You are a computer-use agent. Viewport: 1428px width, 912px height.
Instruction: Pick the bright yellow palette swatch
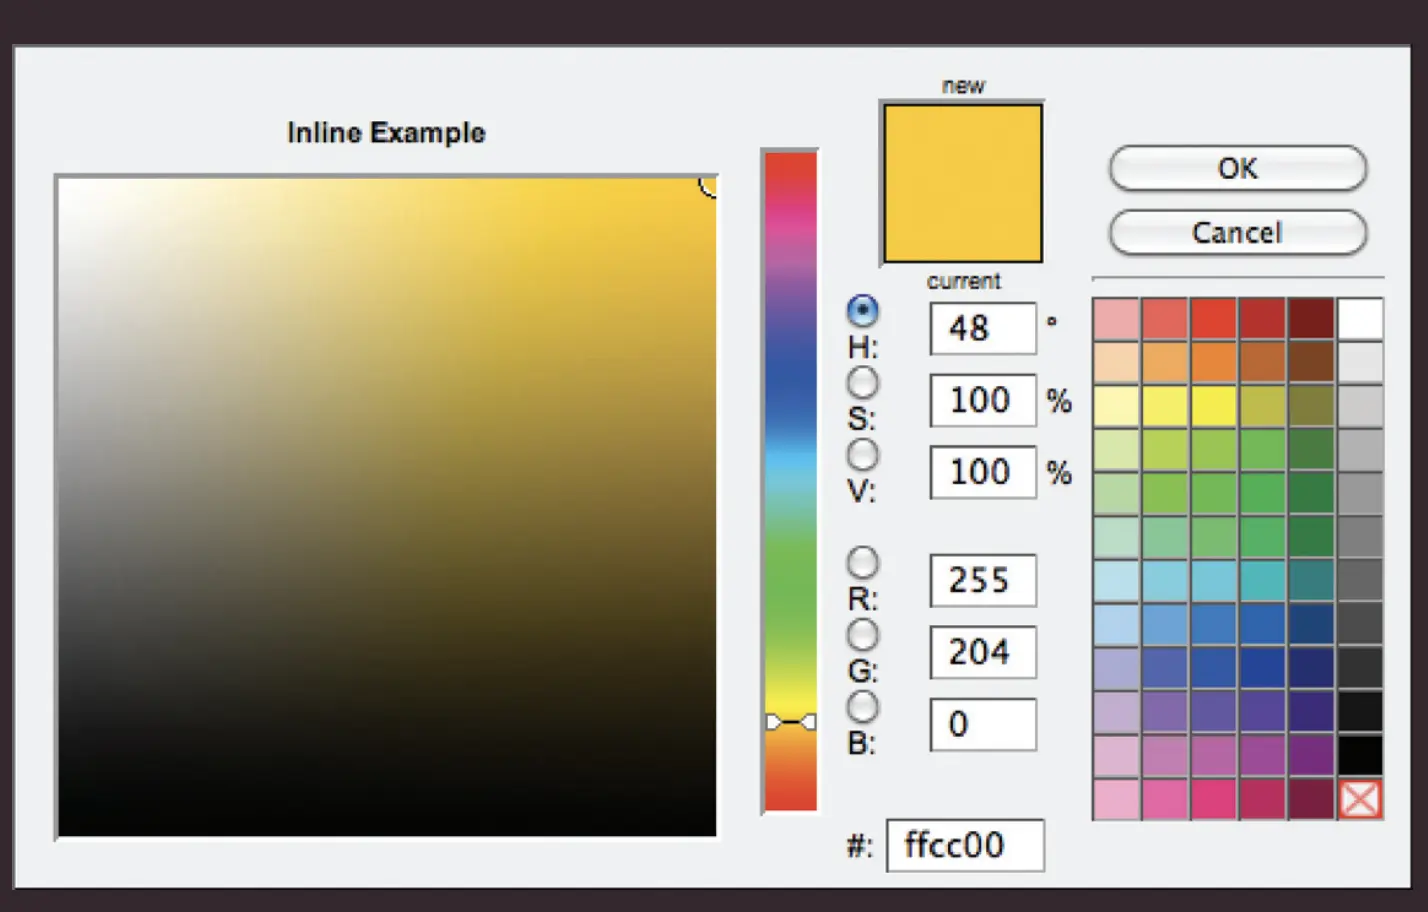pyautogui.click(x=1213, y=406)
